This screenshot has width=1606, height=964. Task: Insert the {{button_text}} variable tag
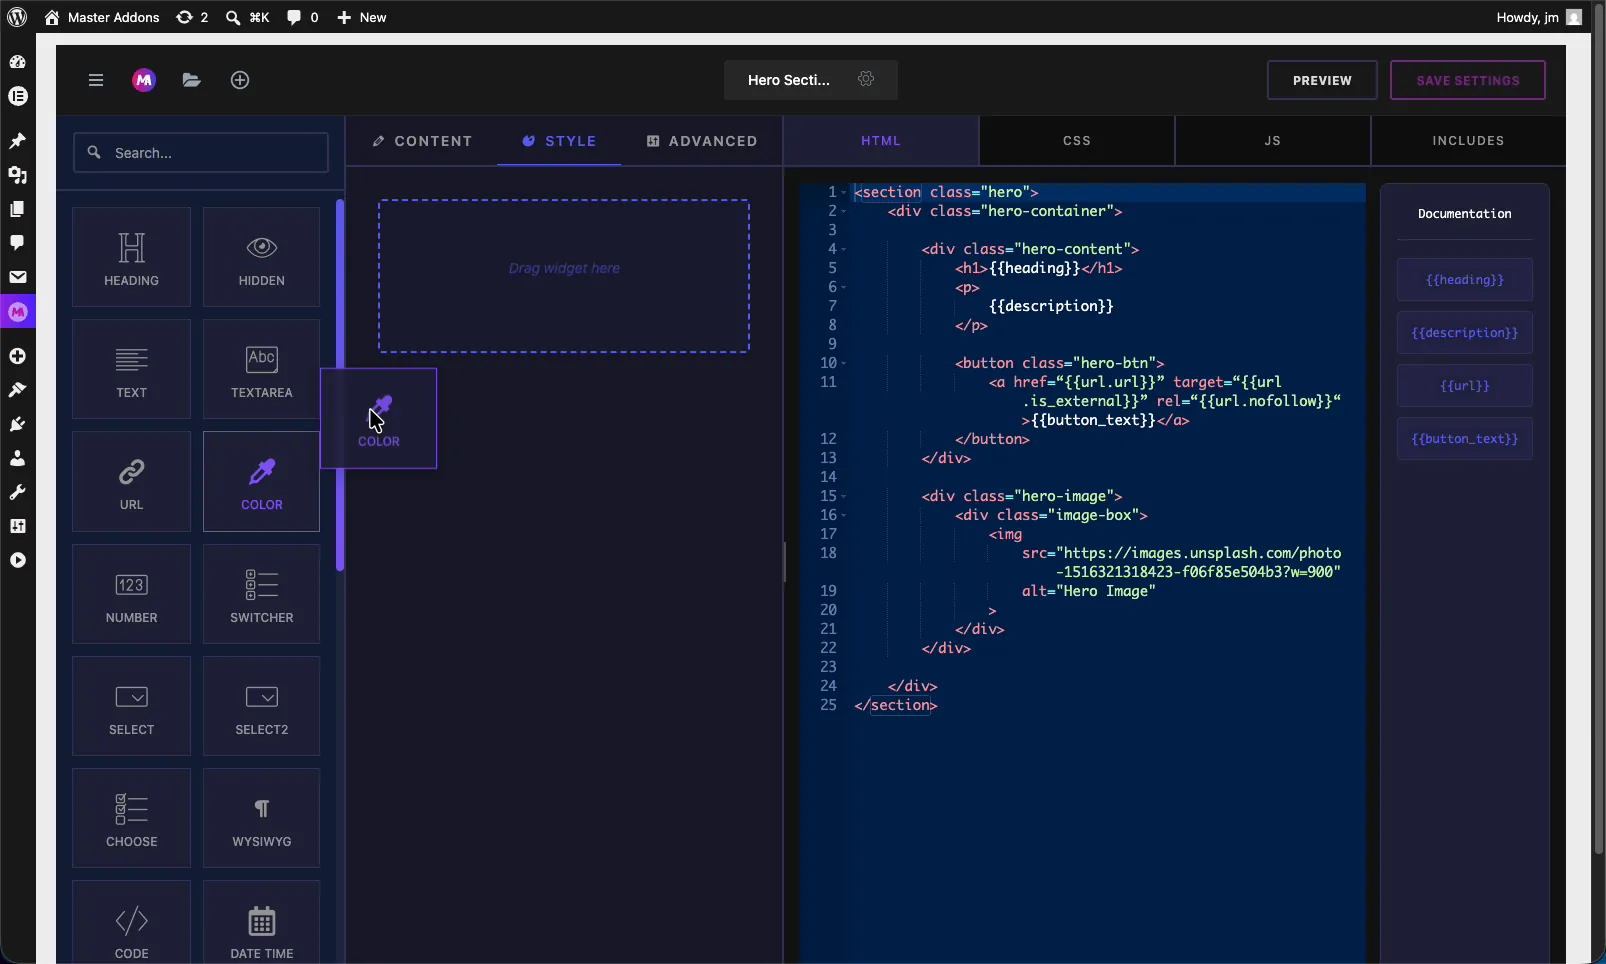click(1465, 439)
